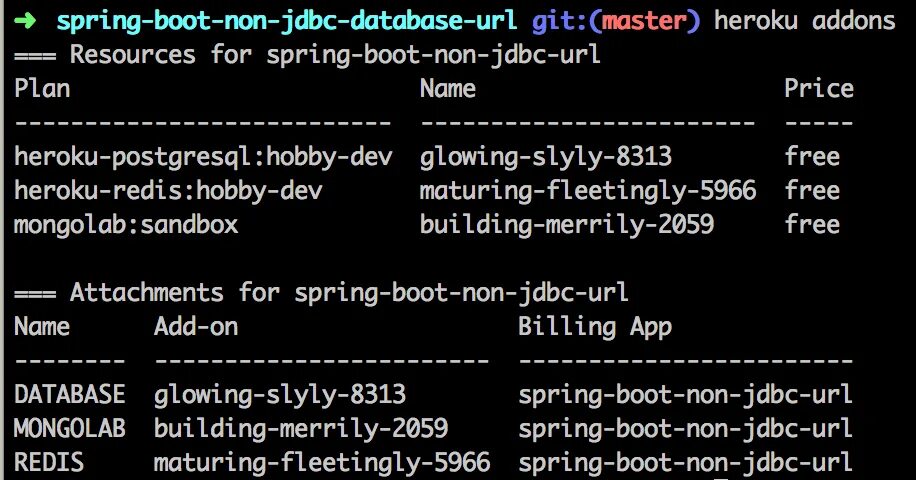Click the Name header in Attachments table
Screen dimensions: 916x480
[42, 326]
